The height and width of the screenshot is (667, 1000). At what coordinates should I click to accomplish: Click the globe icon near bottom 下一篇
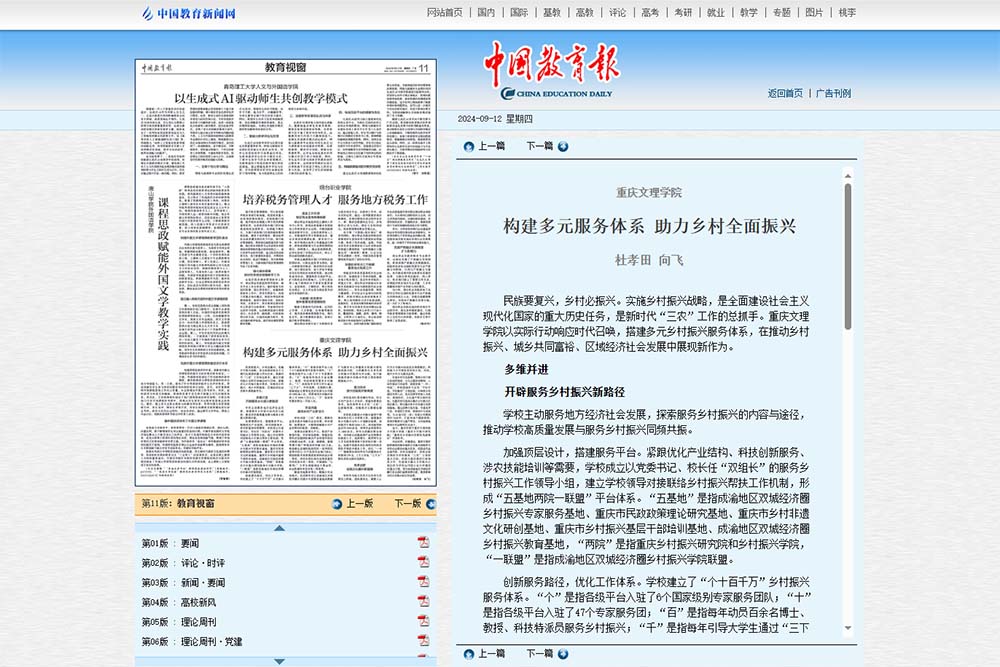(x=563, y=652)
